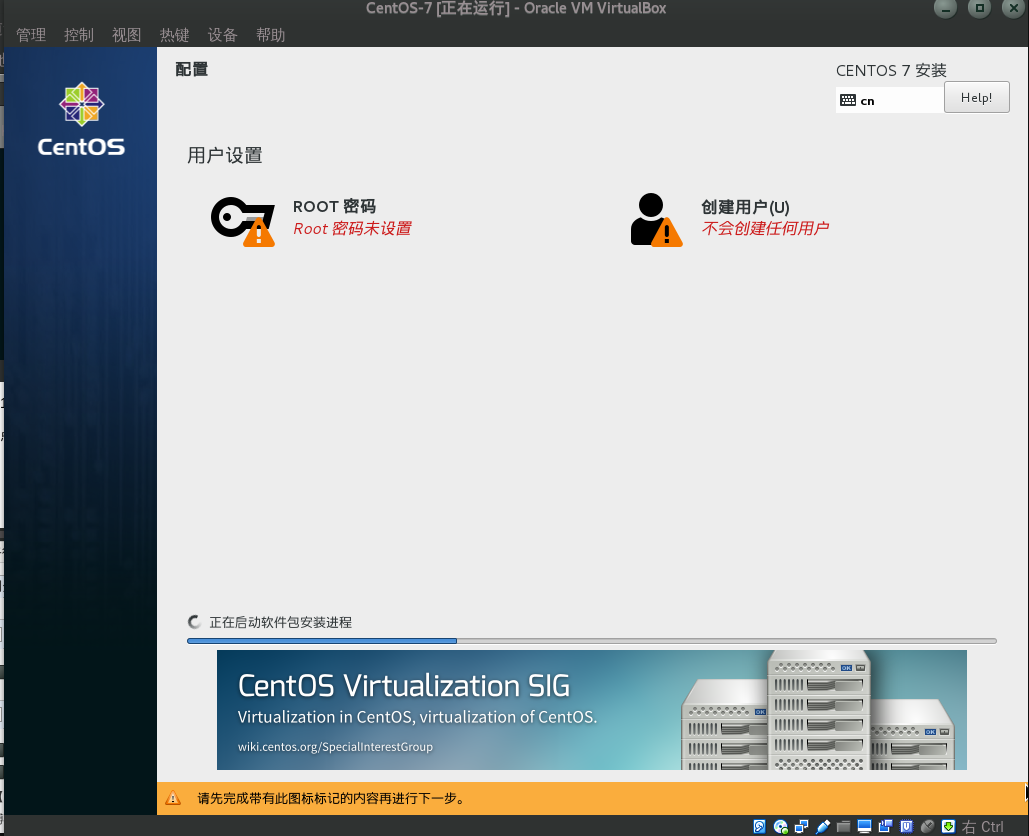
Task: Click the hard disk activity status icon
Action: pyautogui.click(x=759, y=827)
